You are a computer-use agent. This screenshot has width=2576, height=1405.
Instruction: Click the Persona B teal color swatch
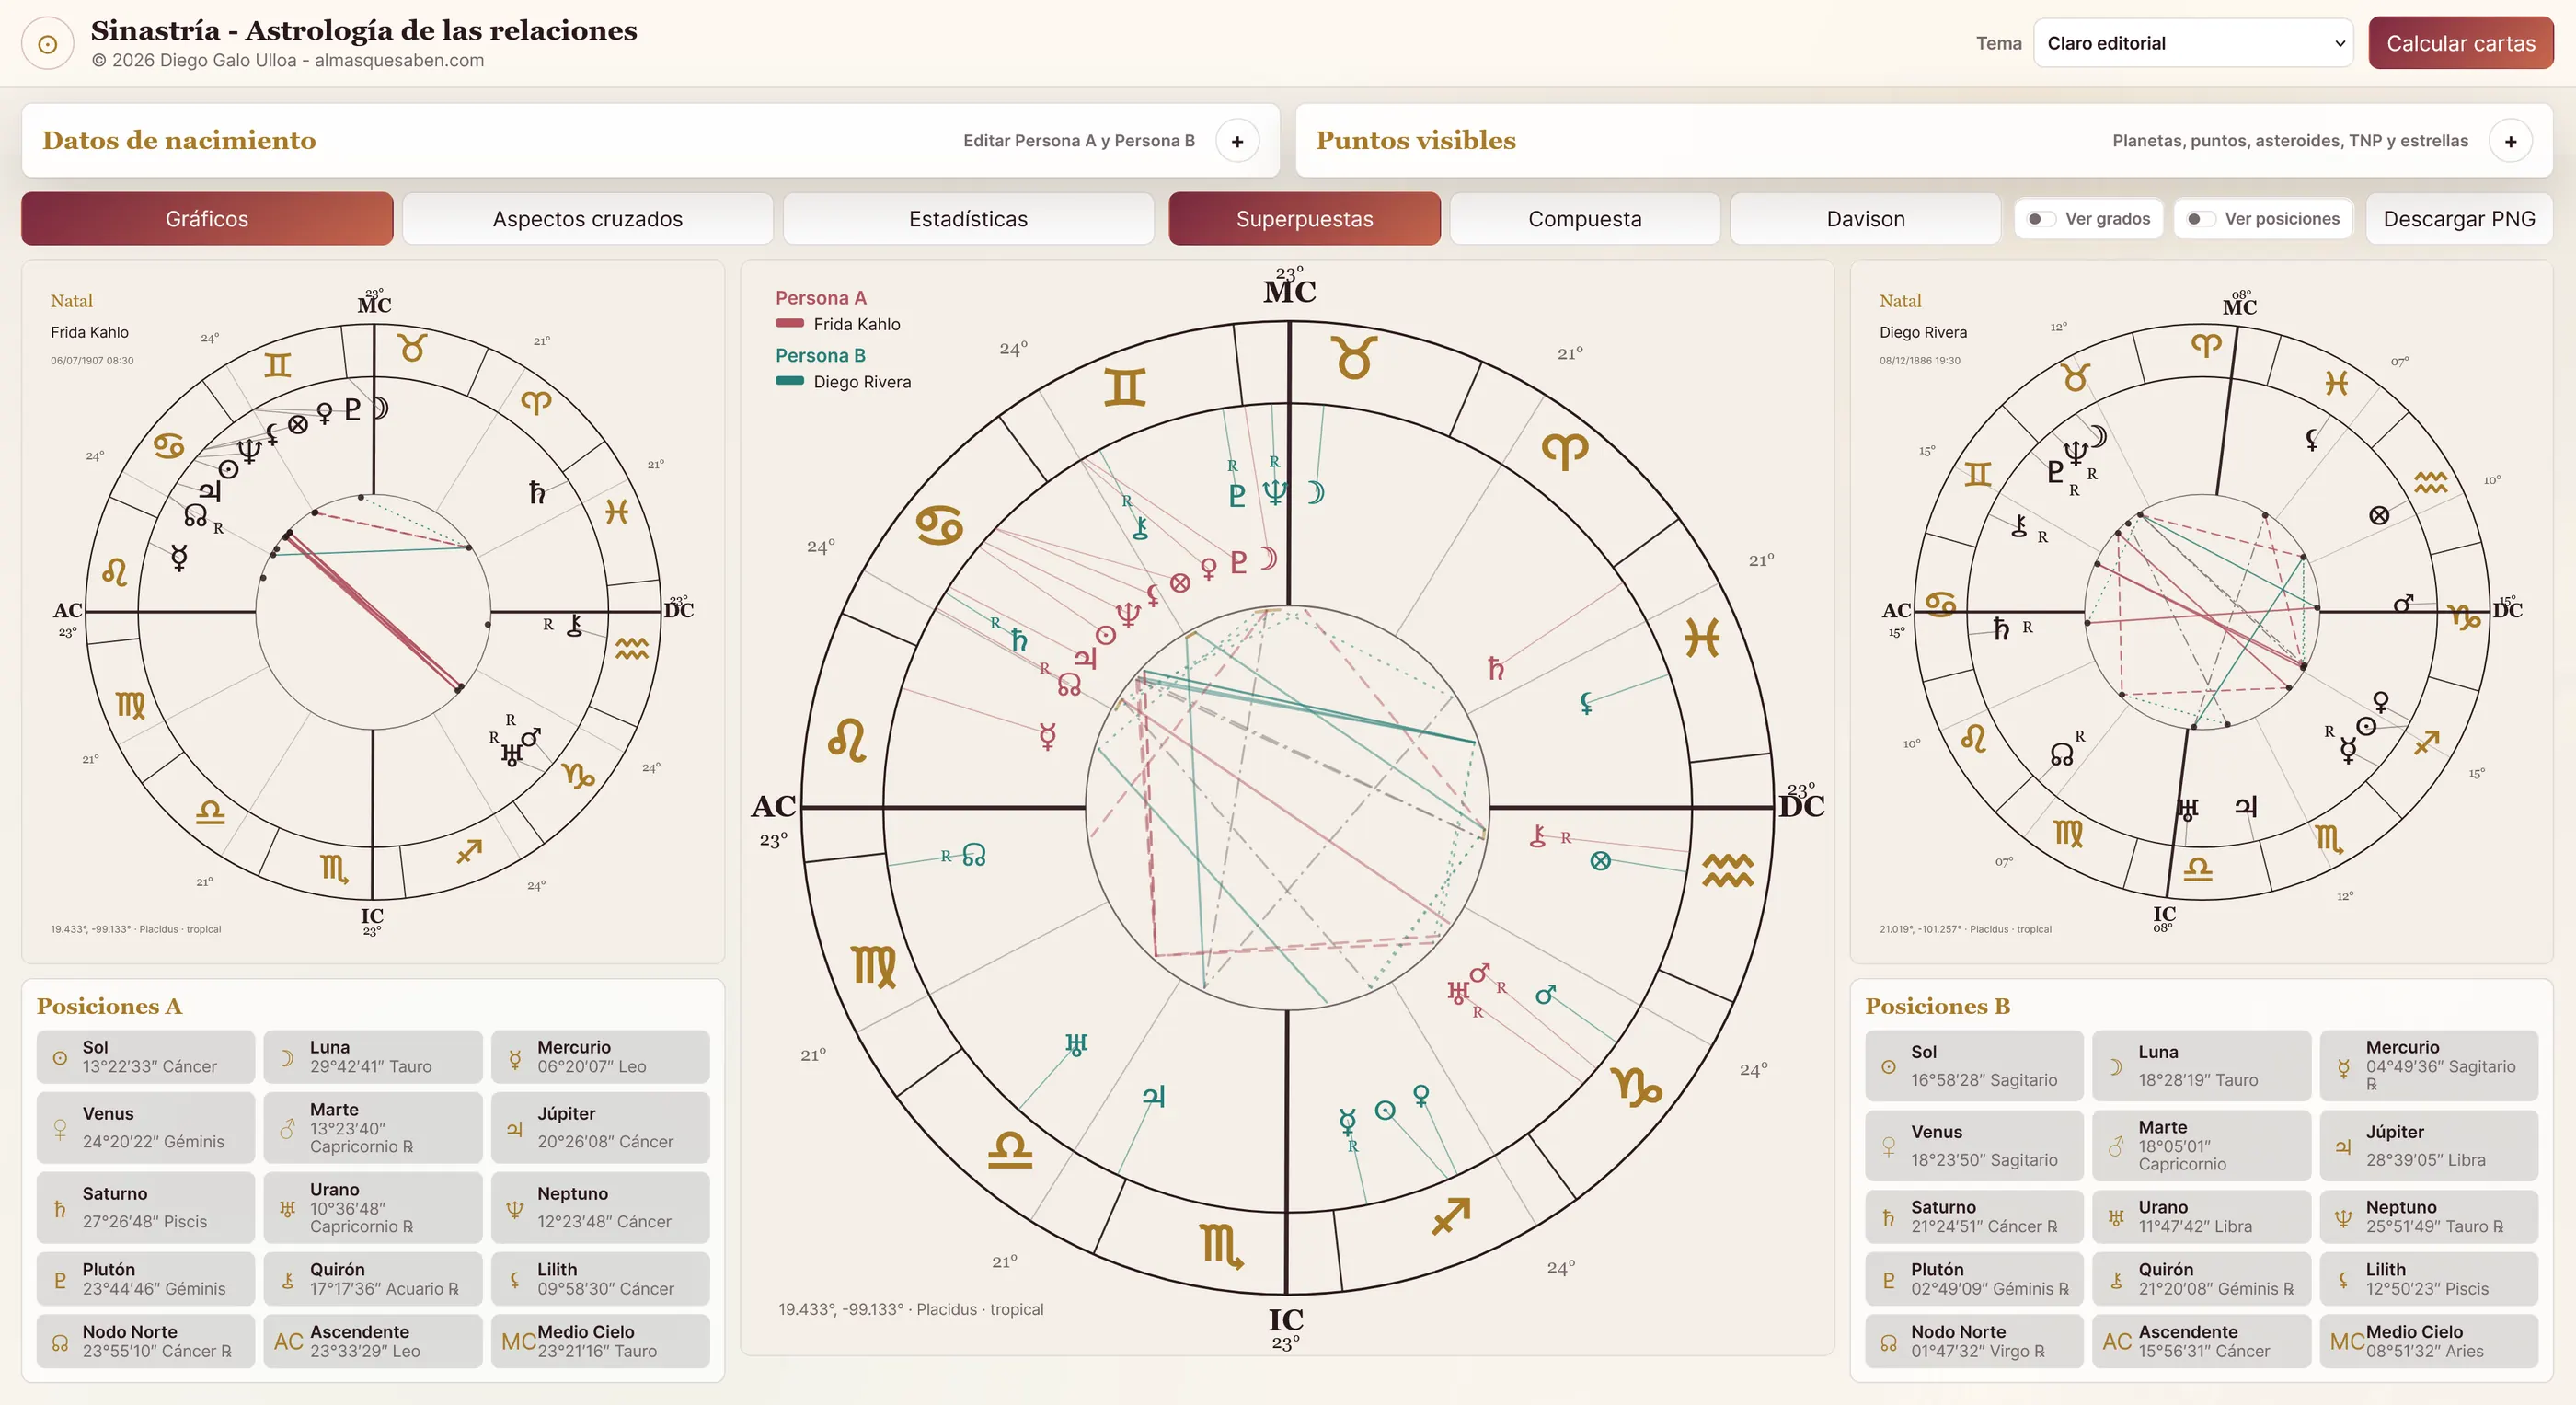(790, 380)
